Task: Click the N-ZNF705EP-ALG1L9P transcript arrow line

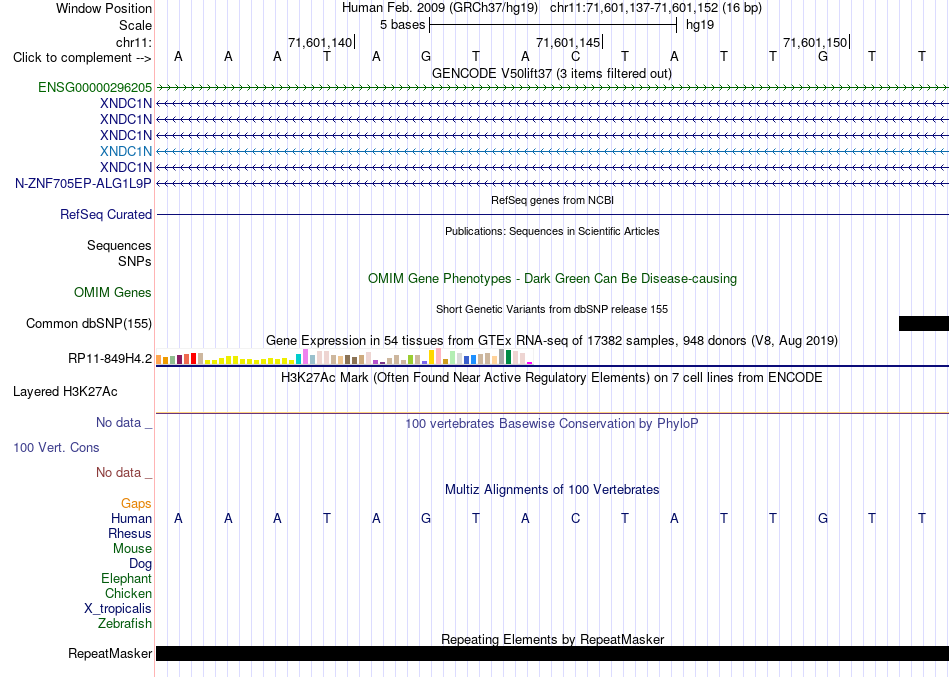Action: [x=552, y=183]
